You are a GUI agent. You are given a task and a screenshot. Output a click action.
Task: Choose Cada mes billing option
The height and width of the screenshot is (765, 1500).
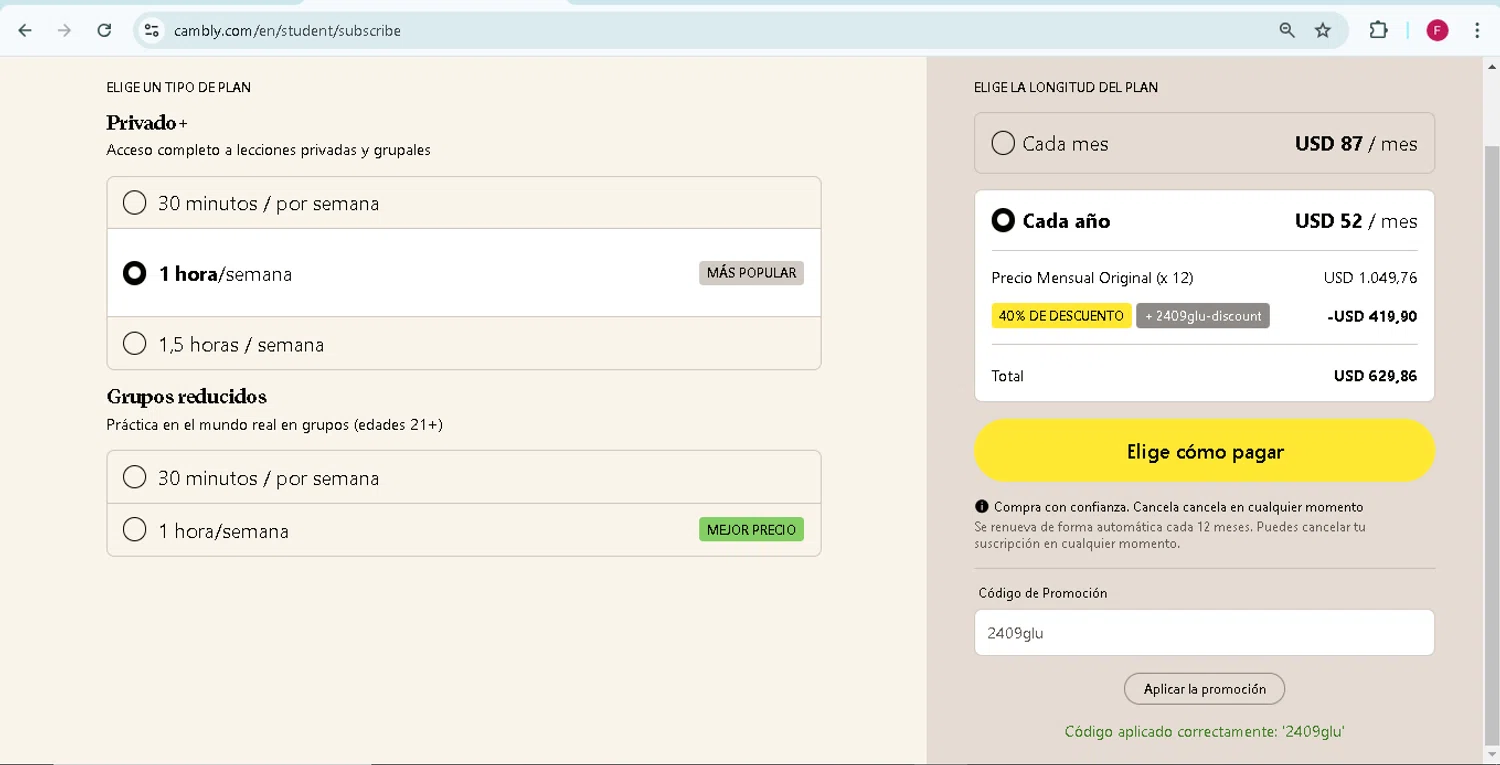click(1204, 143)
